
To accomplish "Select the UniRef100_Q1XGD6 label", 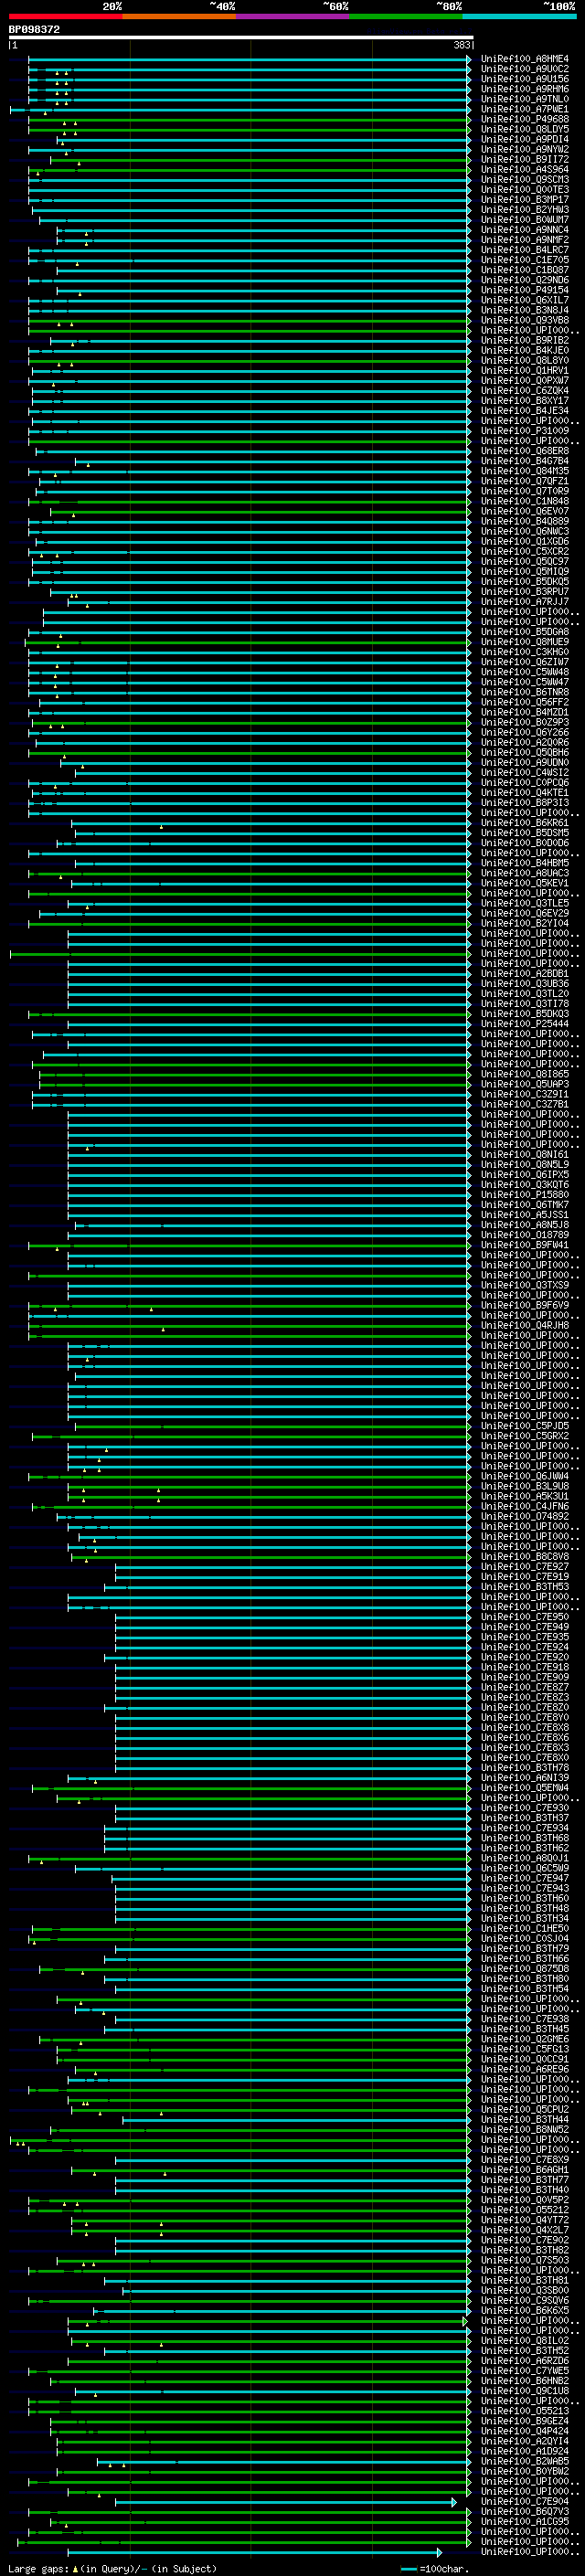I will tap(525, 542).
